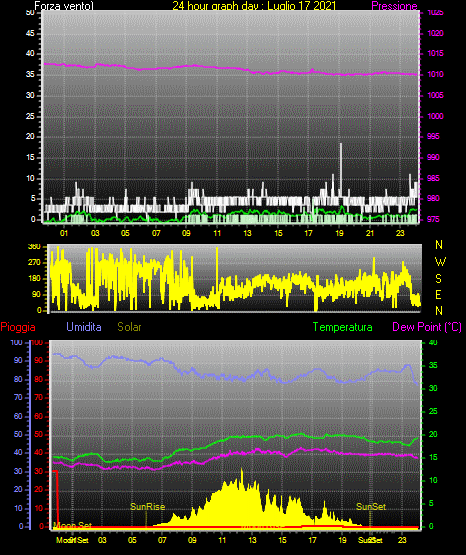
Task: Select pressure axis value 1015
Action: click(x=435, y=53)
